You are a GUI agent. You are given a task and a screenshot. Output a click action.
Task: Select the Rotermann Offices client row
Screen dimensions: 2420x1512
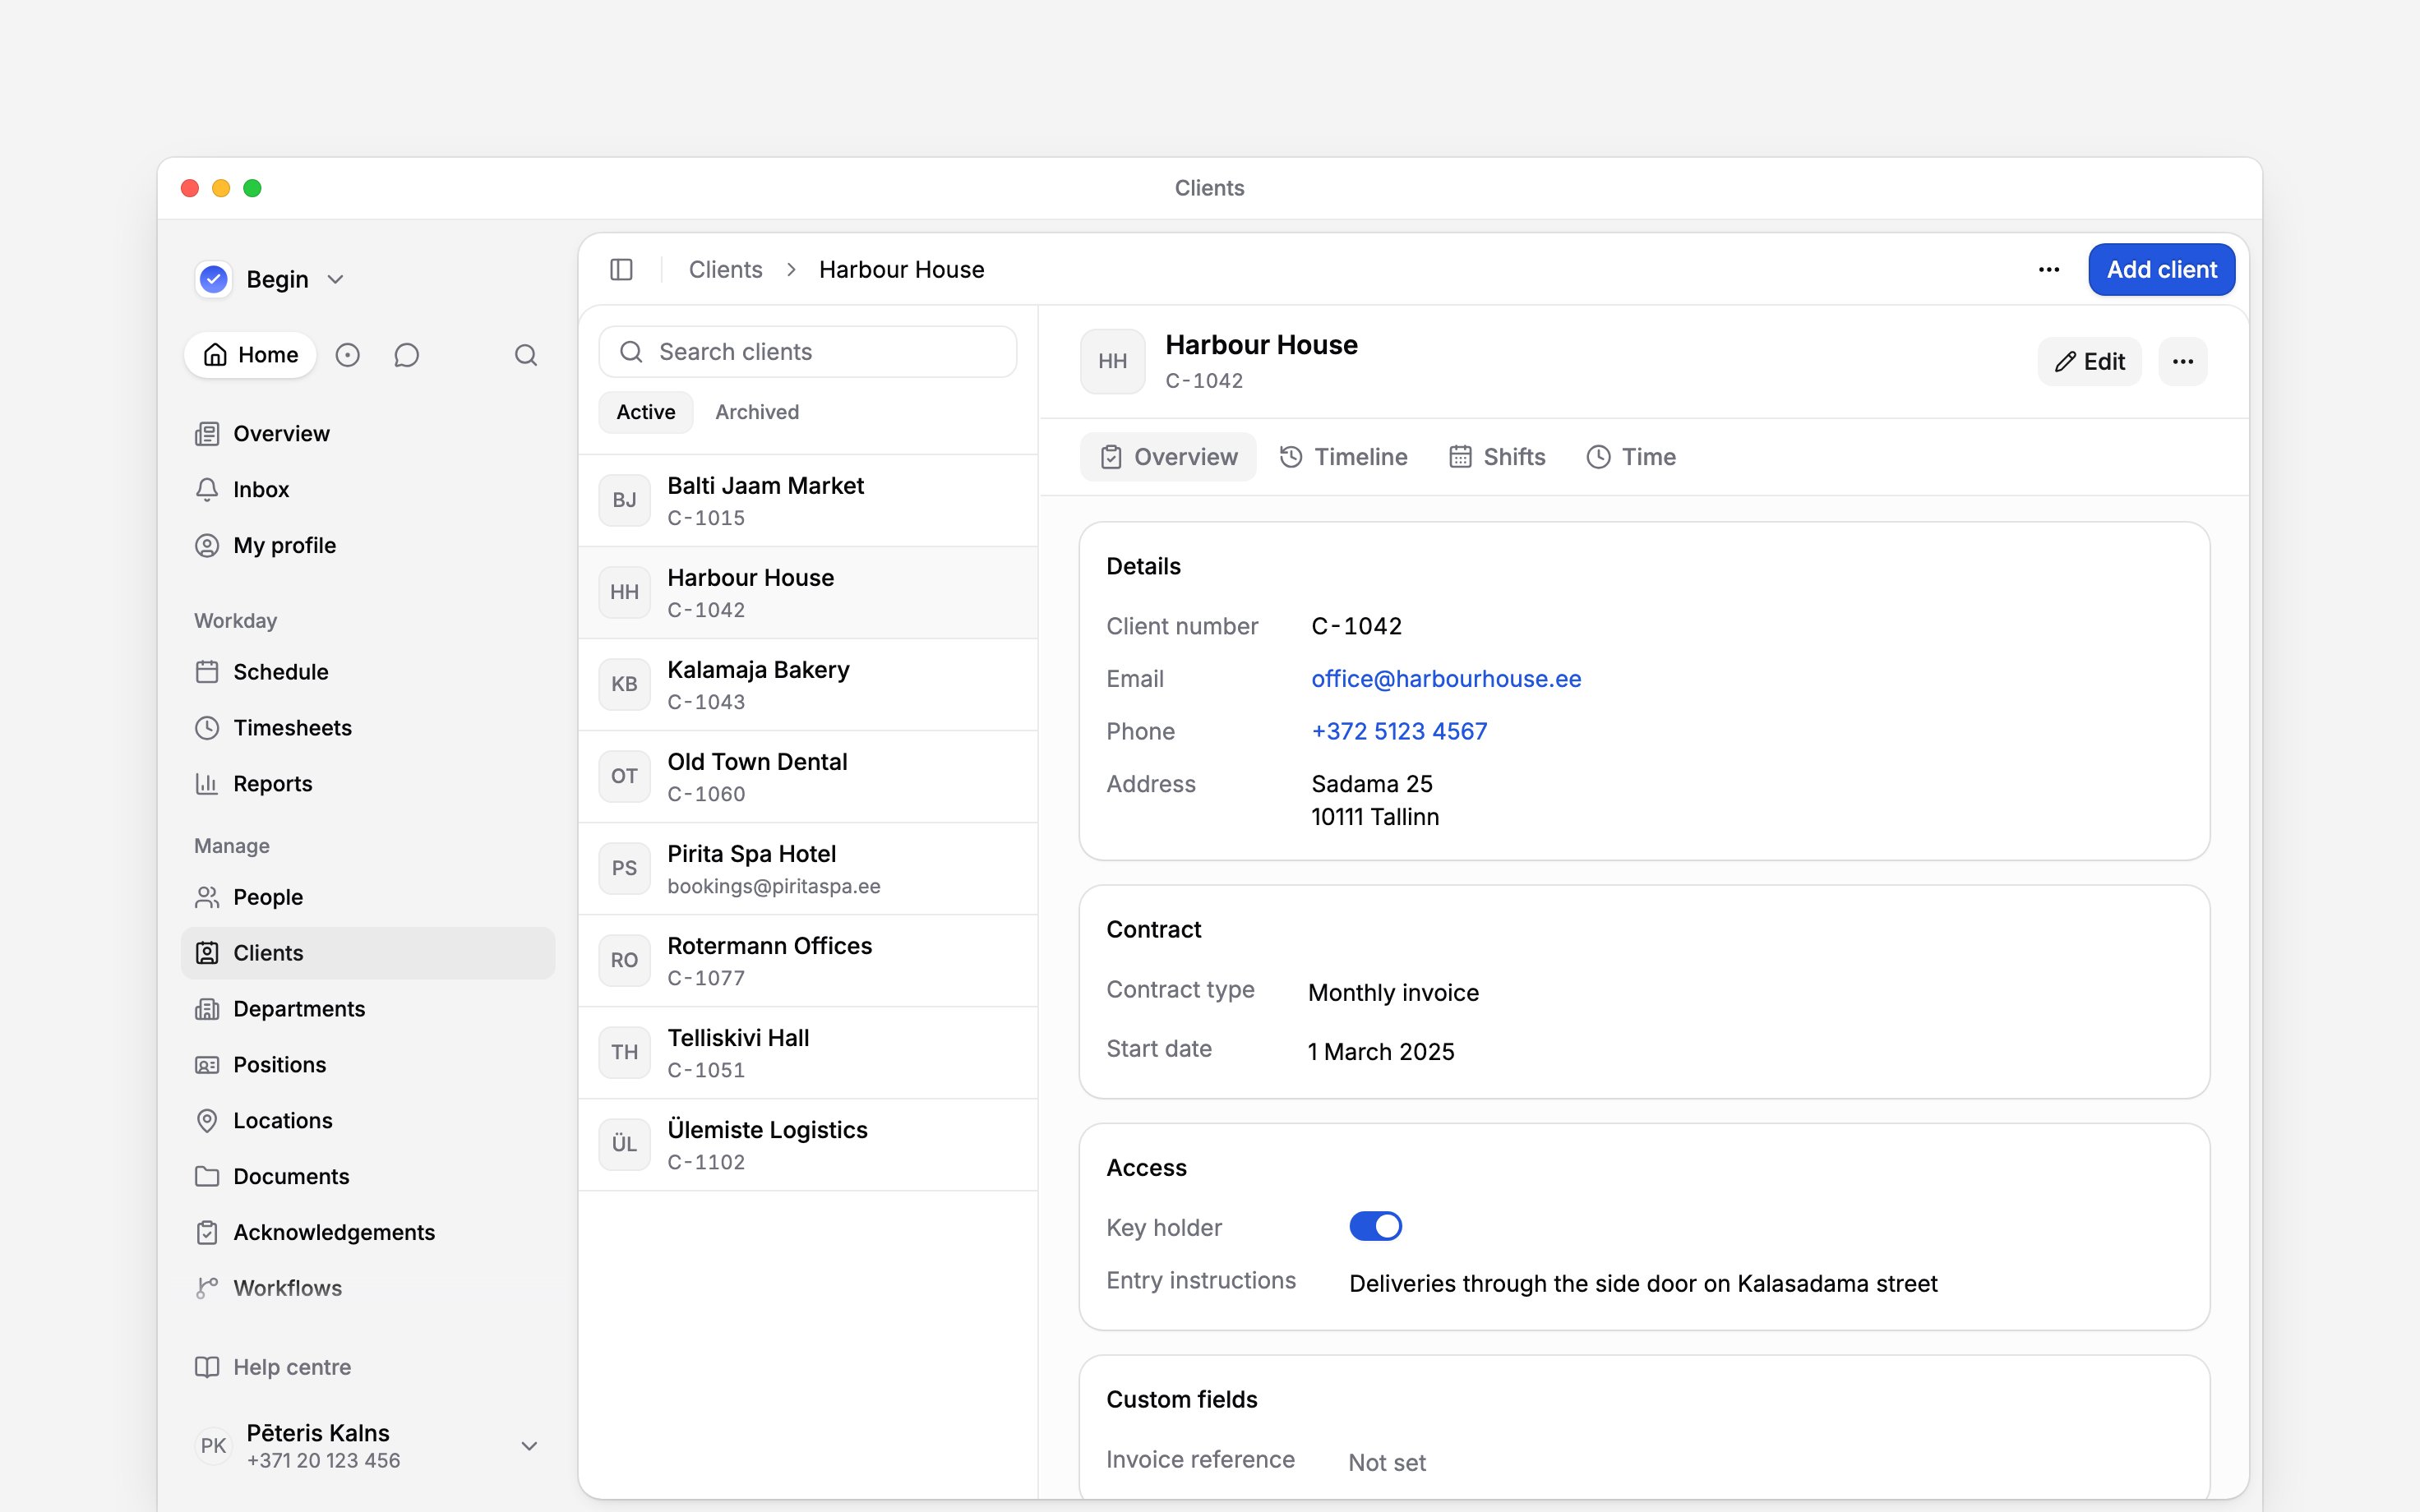[808, 961]
